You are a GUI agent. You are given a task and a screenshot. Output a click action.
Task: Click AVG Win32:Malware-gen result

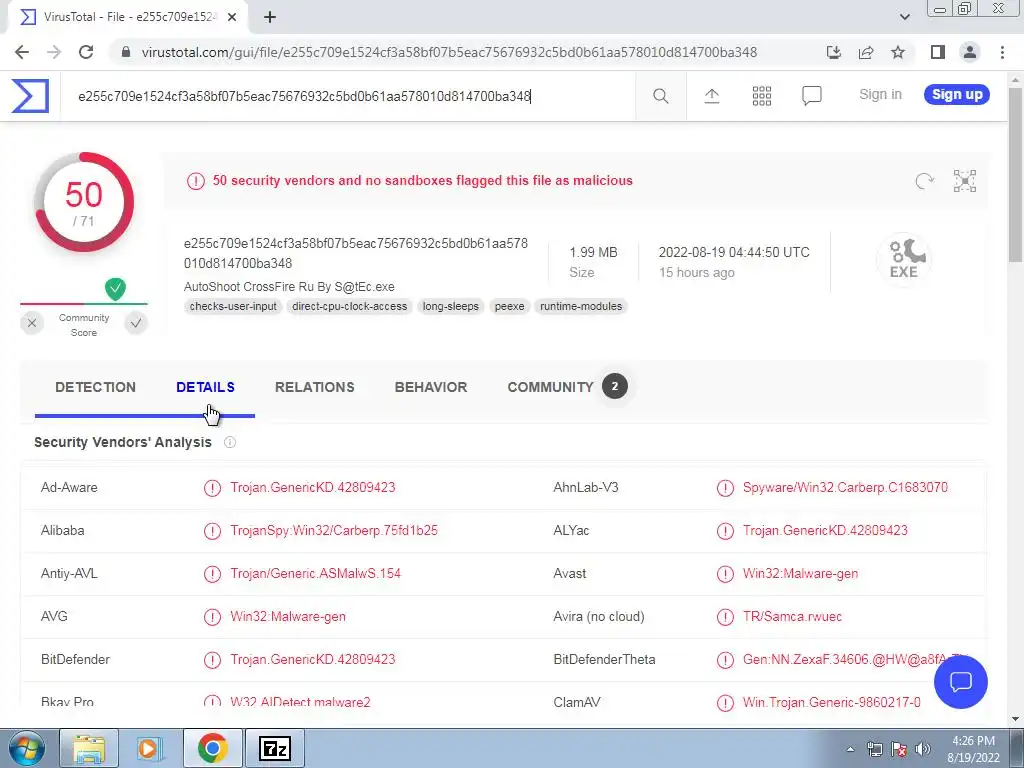(x=288, y=616)
